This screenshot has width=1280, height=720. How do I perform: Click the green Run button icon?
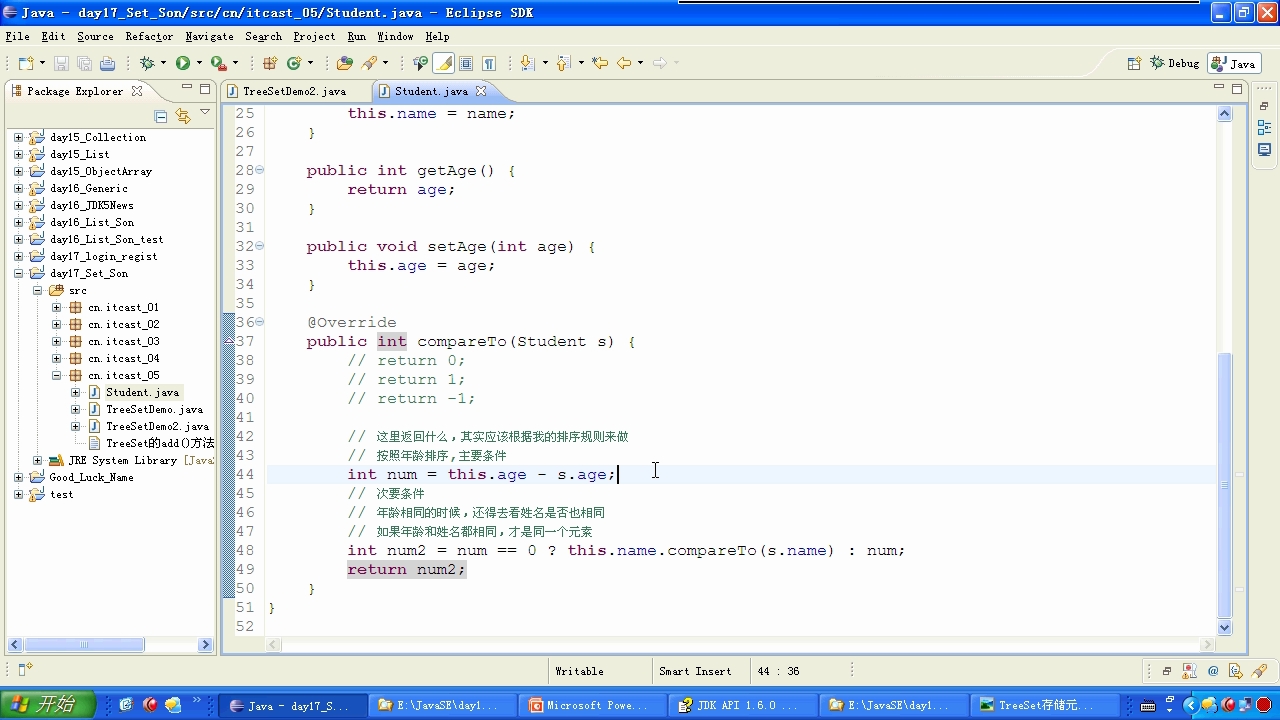coord(183,63)
